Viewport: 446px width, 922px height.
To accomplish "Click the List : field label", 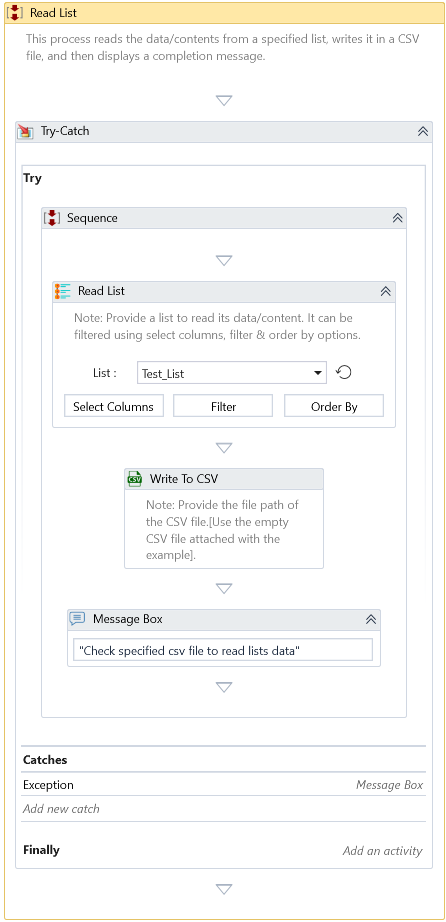I will [x=105, y=373].
